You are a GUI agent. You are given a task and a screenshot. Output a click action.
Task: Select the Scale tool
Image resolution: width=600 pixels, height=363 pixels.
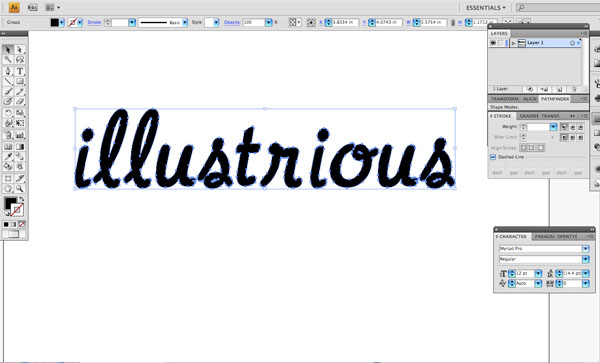click(x=20, y=113)
